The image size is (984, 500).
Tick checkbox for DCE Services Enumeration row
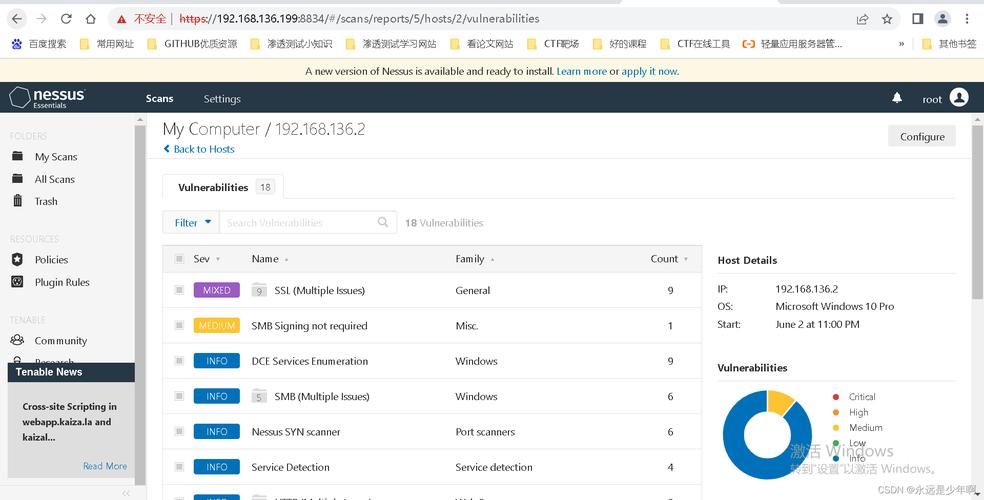coord(179,361)
